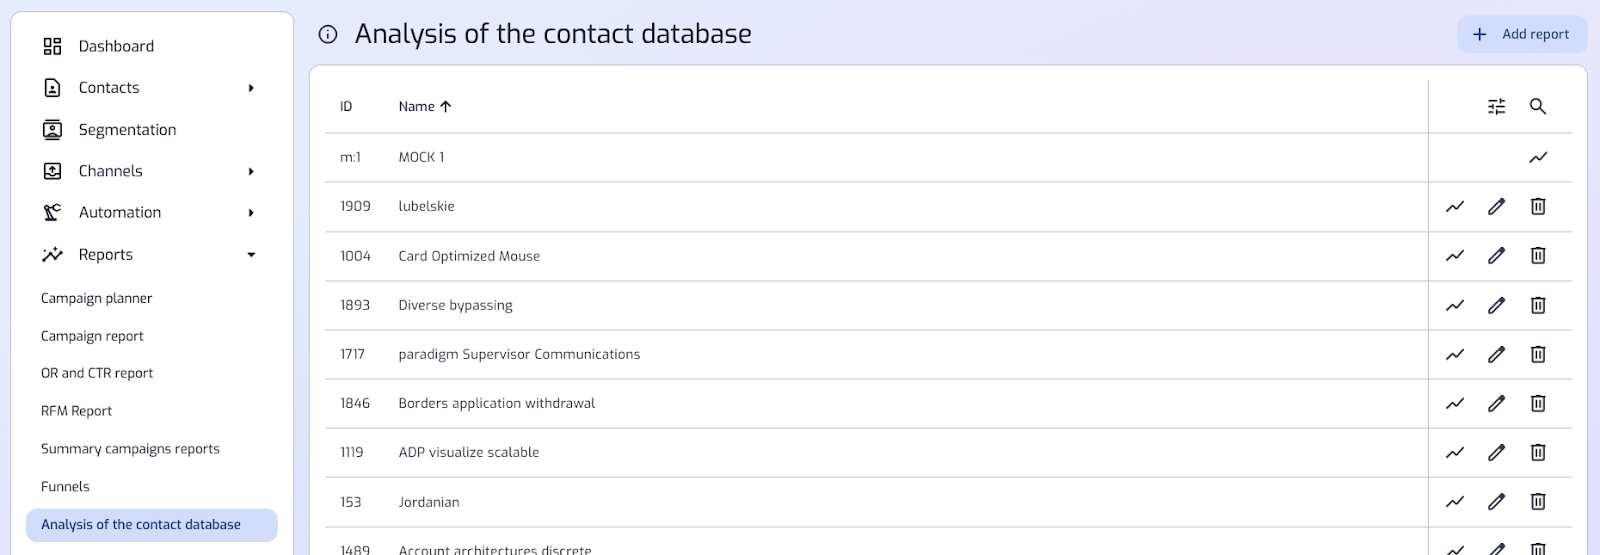Image resolution: width=1600 pixels, height=555 pixels.
Task: Open the table search icon
Action: (x=1538, y=107)
